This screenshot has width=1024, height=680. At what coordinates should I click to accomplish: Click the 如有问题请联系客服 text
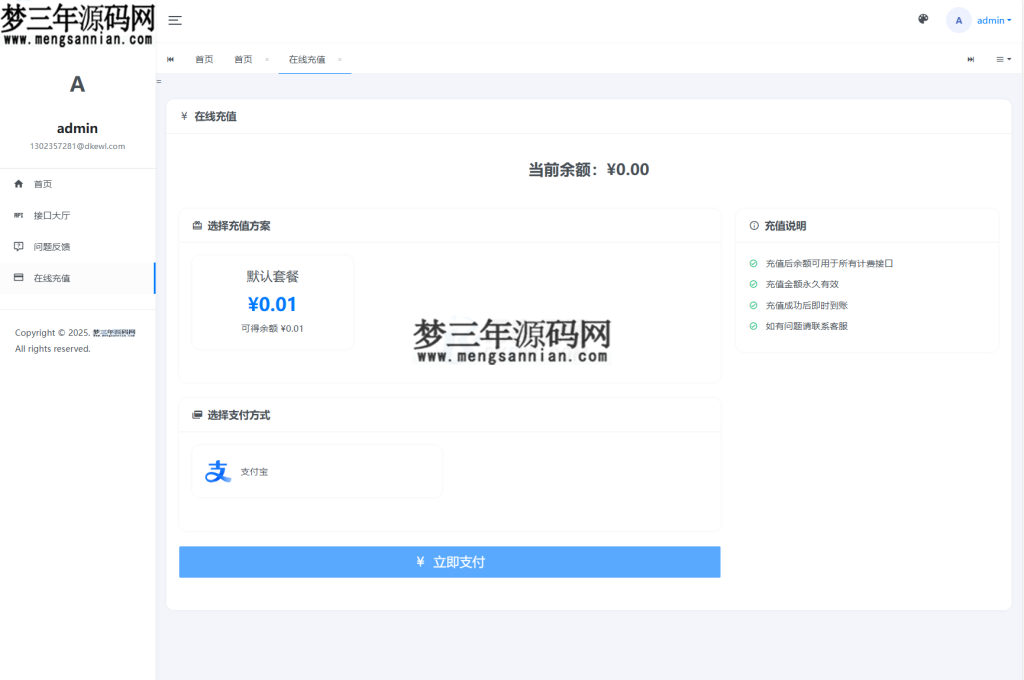[x=807, y=326]
